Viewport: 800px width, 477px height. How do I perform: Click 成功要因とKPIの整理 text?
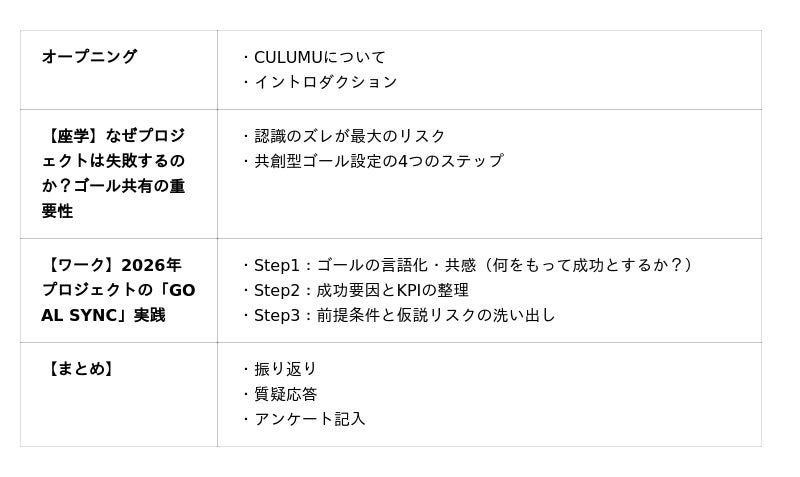[392, 290]
